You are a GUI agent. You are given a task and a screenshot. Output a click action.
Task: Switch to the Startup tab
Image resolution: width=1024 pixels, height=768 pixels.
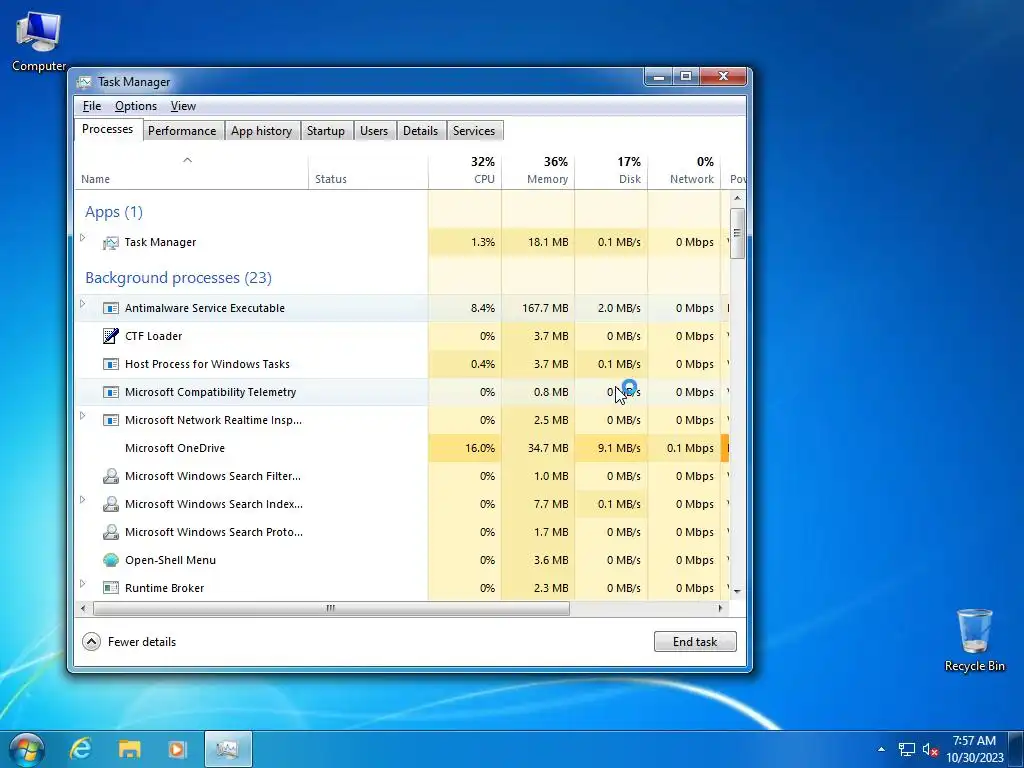pyautogui.click(x=326, y=131)
